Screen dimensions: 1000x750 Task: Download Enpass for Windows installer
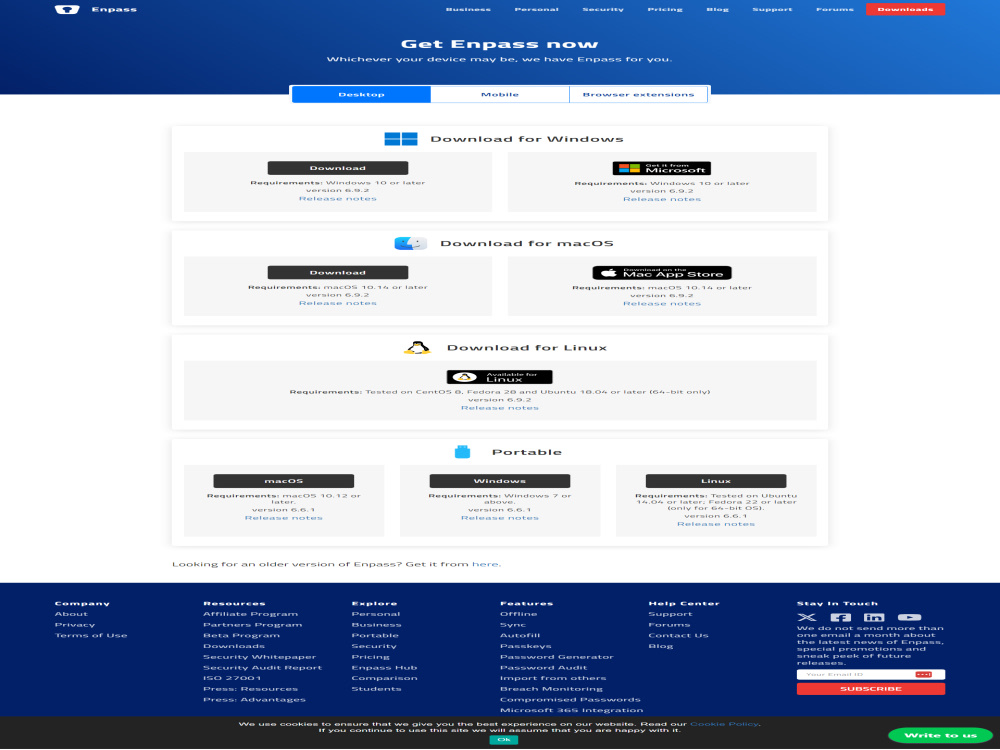click(x=337, y=168)
